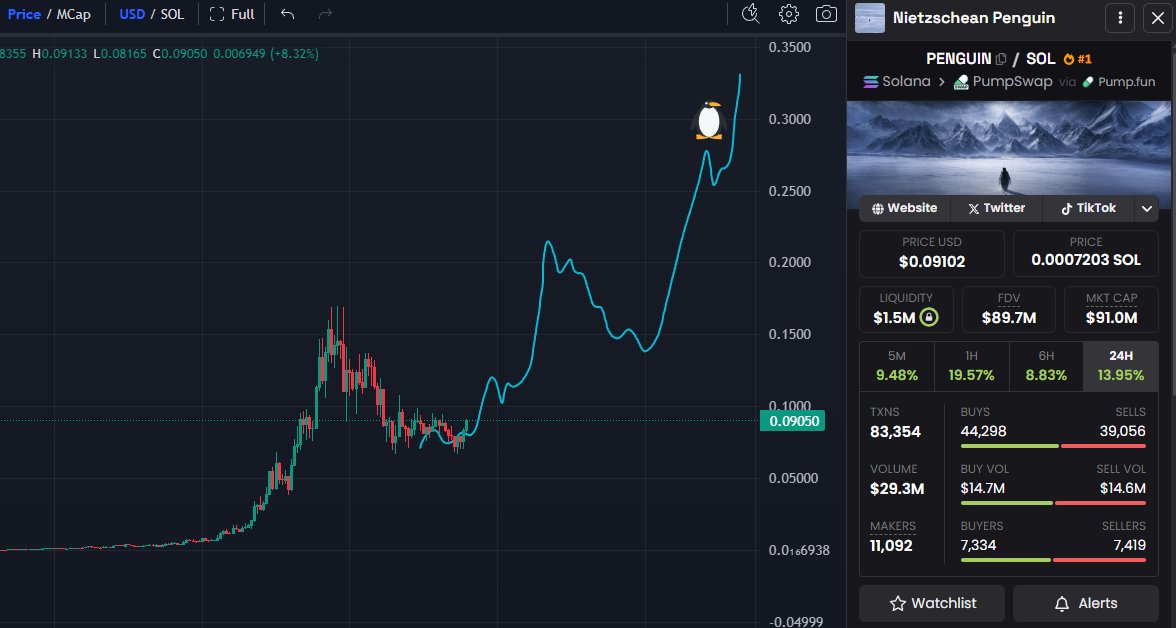The height and width of the screenshot is (628, 1176).
Task: Click the SELLS 39,056 value
Action: click(x=1123, y=431)
